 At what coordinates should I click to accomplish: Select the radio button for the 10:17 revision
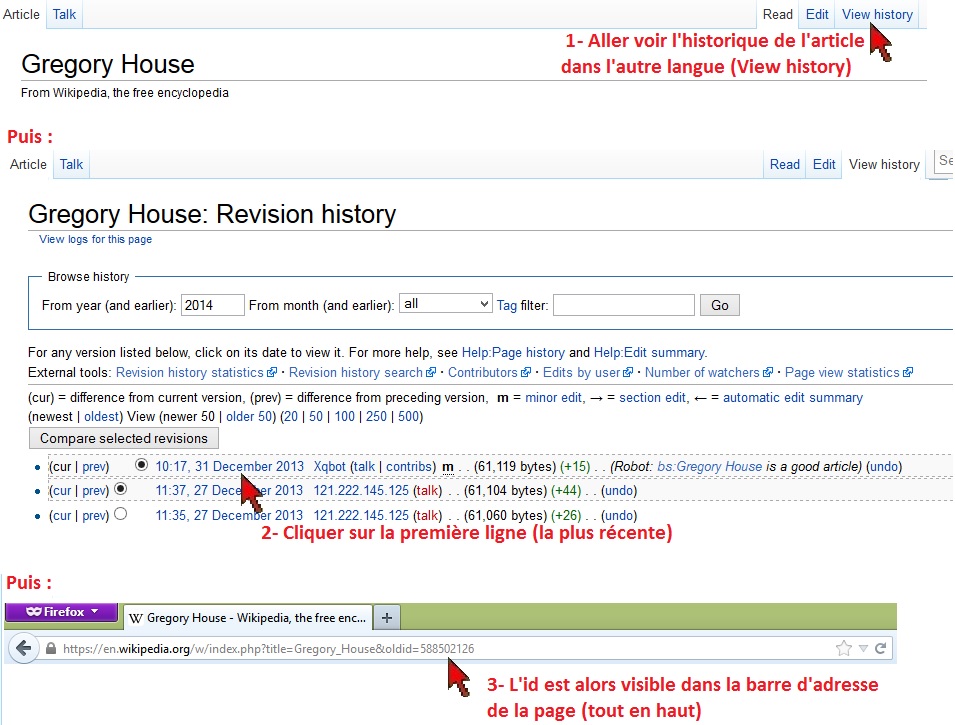(141, 465)
